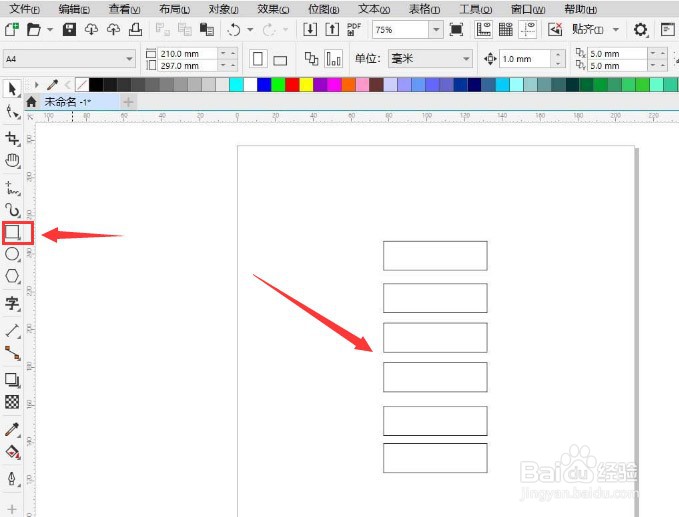Viewport: 679px width, 517px height.
Task: Set page to landscape orientation
Action: point(280,60)
